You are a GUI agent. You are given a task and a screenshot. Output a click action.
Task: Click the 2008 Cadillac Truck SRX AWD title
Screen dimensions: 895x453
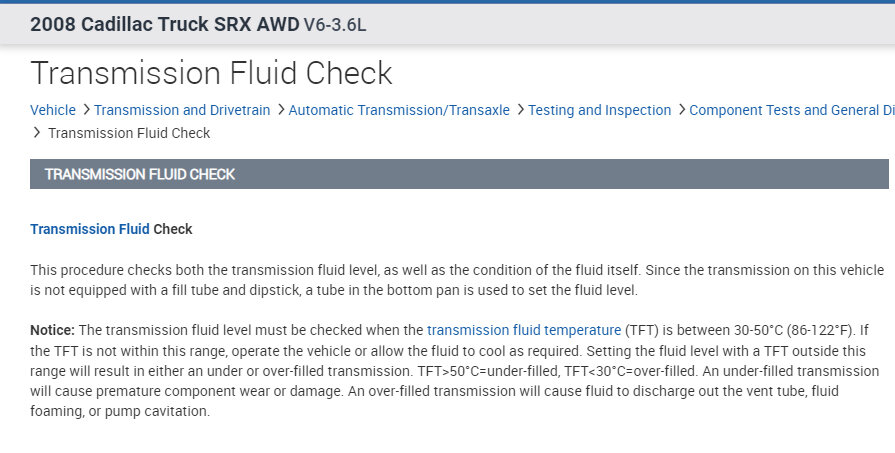164,24
